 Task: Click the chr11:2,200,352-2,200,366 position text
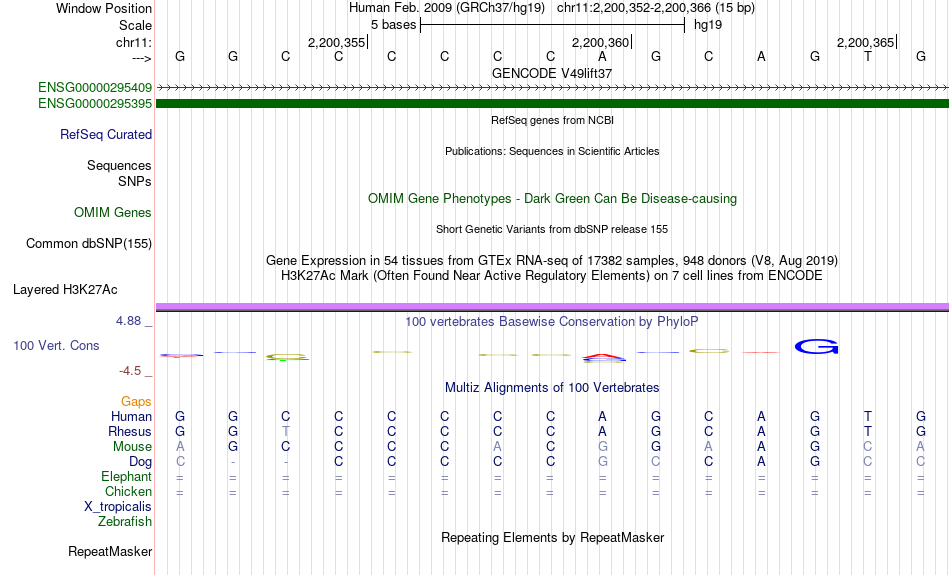click(x=656, y=8)
